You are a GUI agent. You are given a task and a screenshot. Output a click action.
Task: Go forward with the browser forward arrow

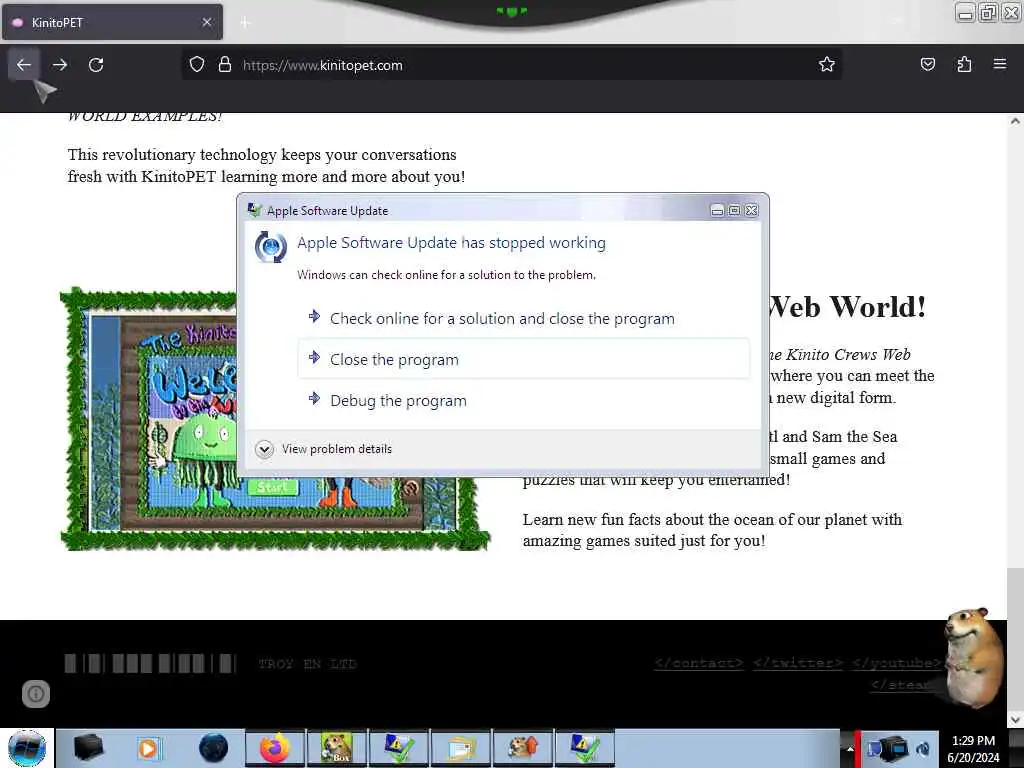(60, 65)
